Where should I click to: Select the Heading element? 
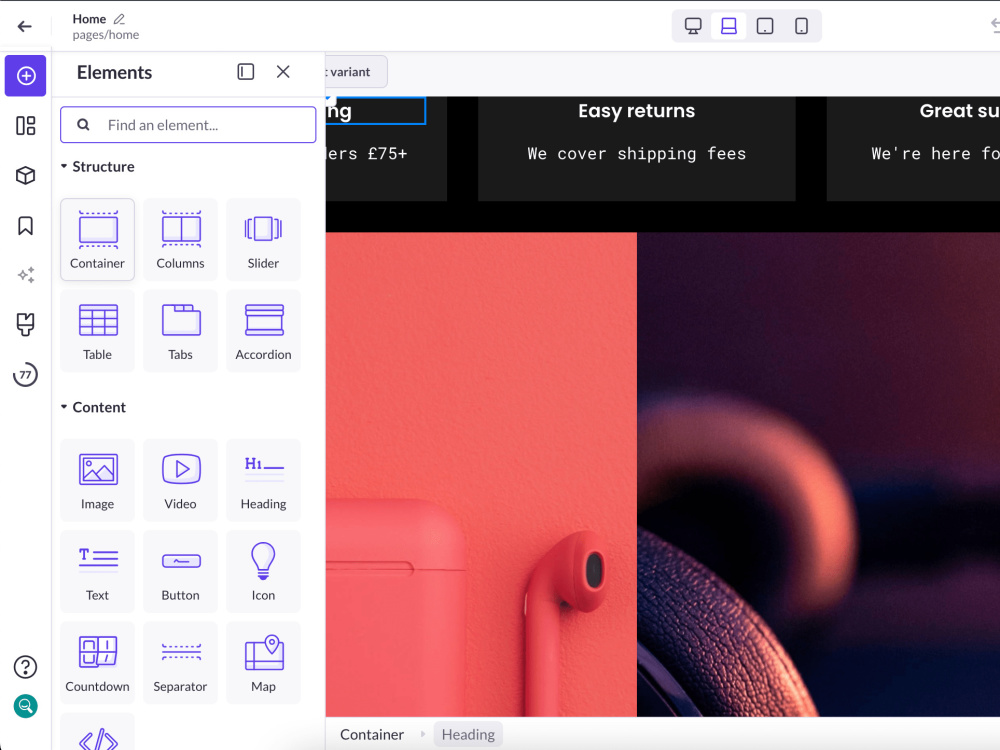tap(263, 480)
